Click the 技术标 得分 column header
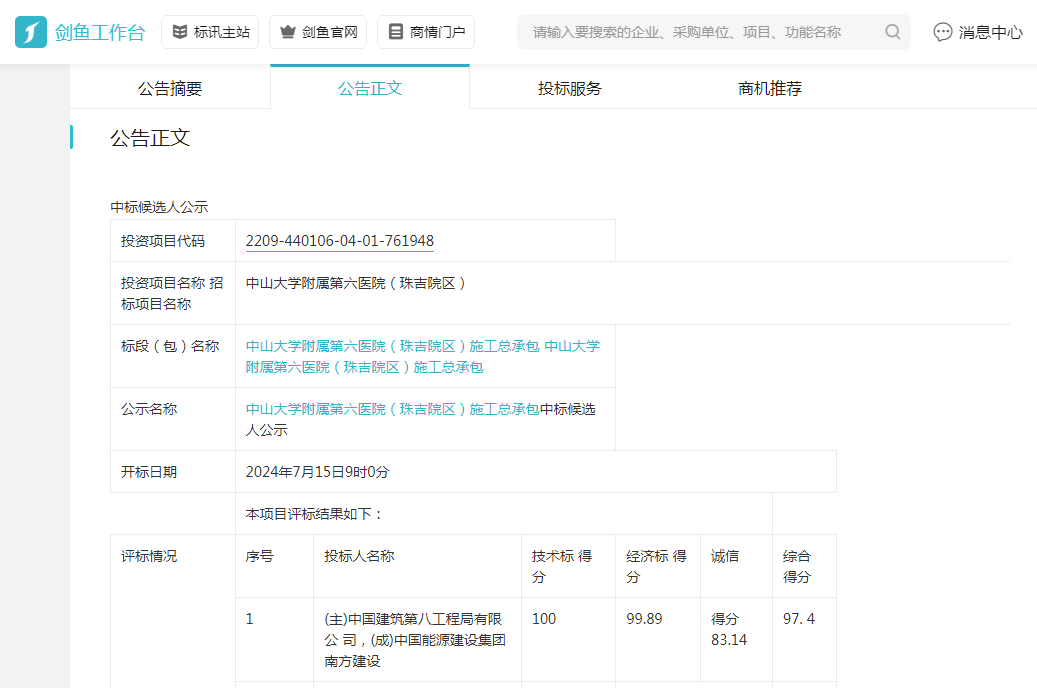The image size is (1037, 688). click(568, 566)
